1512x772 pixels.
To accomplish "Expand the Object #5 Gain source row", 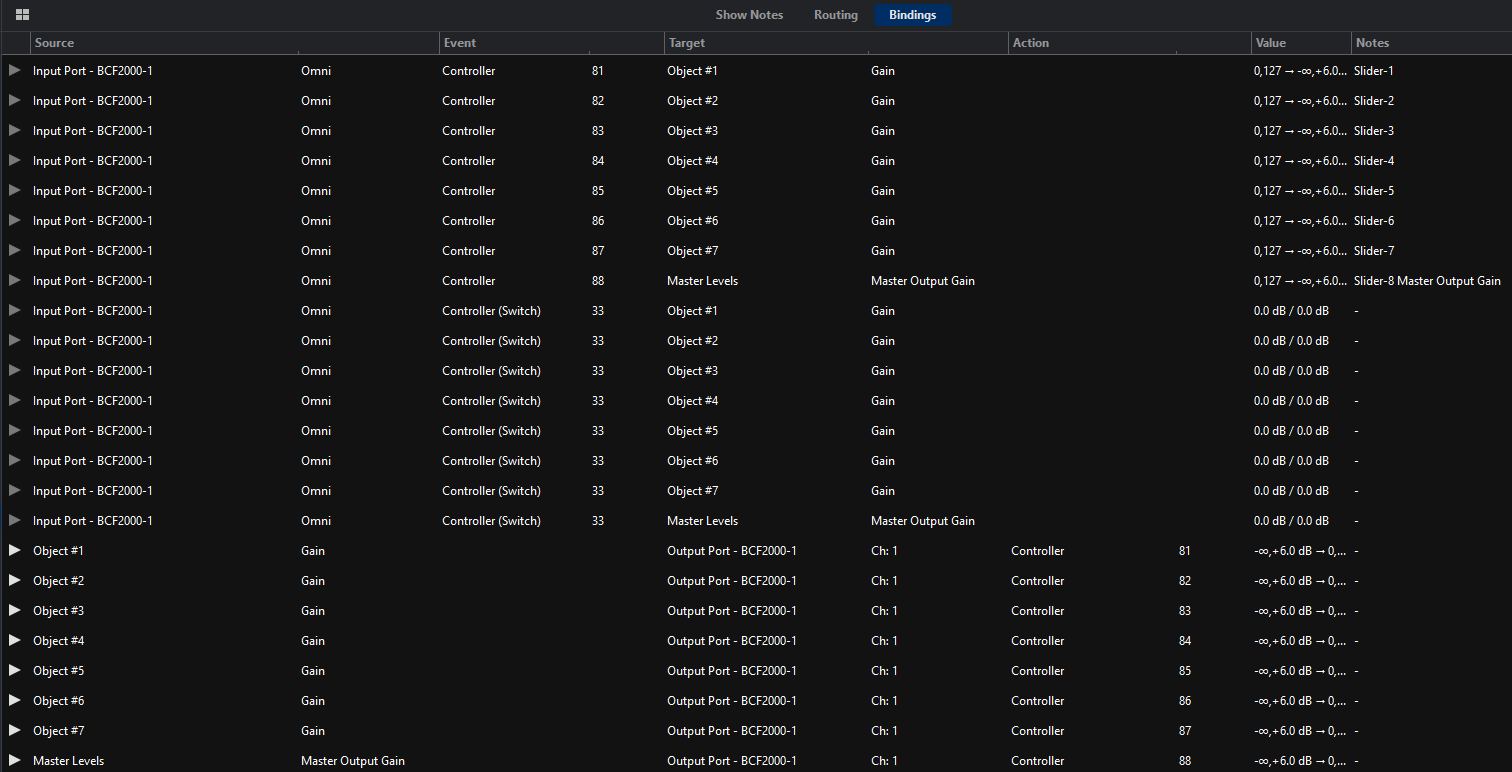I will click(x=14, y=671).
